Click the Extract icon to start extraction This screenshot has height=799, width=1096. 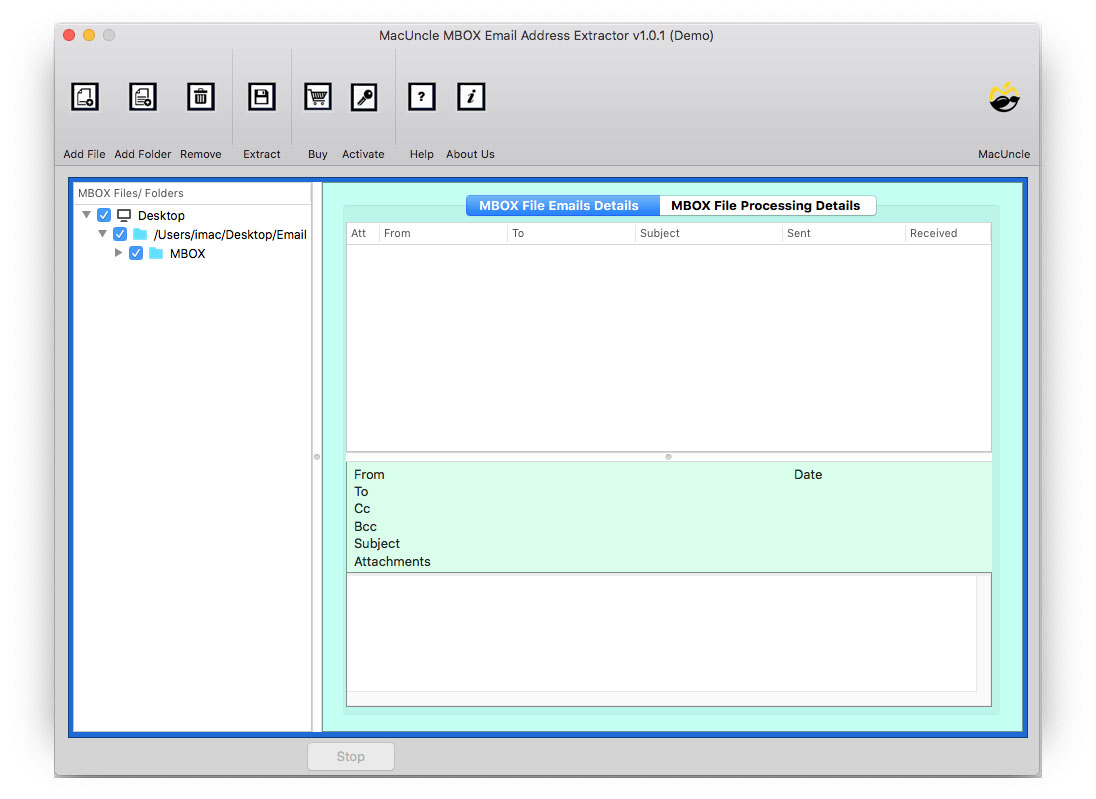coord(261,97)
